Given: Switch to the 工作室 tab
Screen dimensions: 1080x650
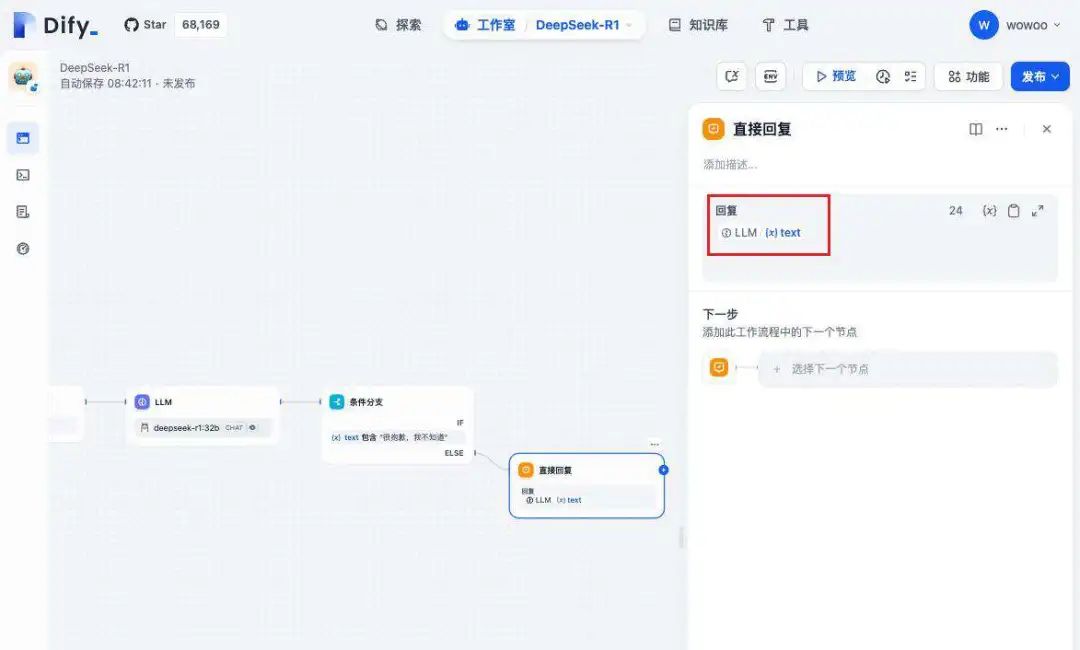Looking at the screenshot, I should [485, 25].
